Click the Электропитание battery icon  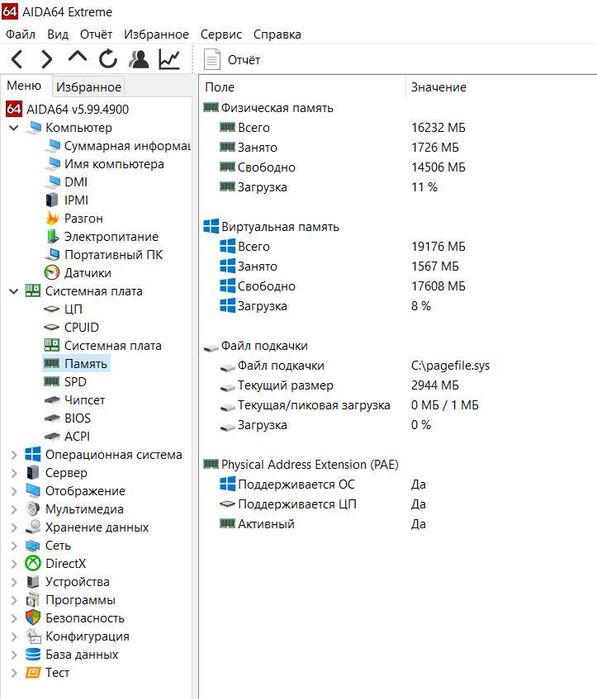pos(52,237)
